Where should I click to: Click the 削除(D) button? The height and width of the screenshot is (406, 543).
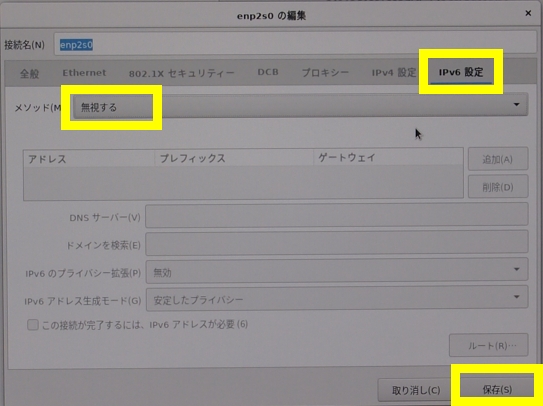pyautogui.click(x=498, y=187)
